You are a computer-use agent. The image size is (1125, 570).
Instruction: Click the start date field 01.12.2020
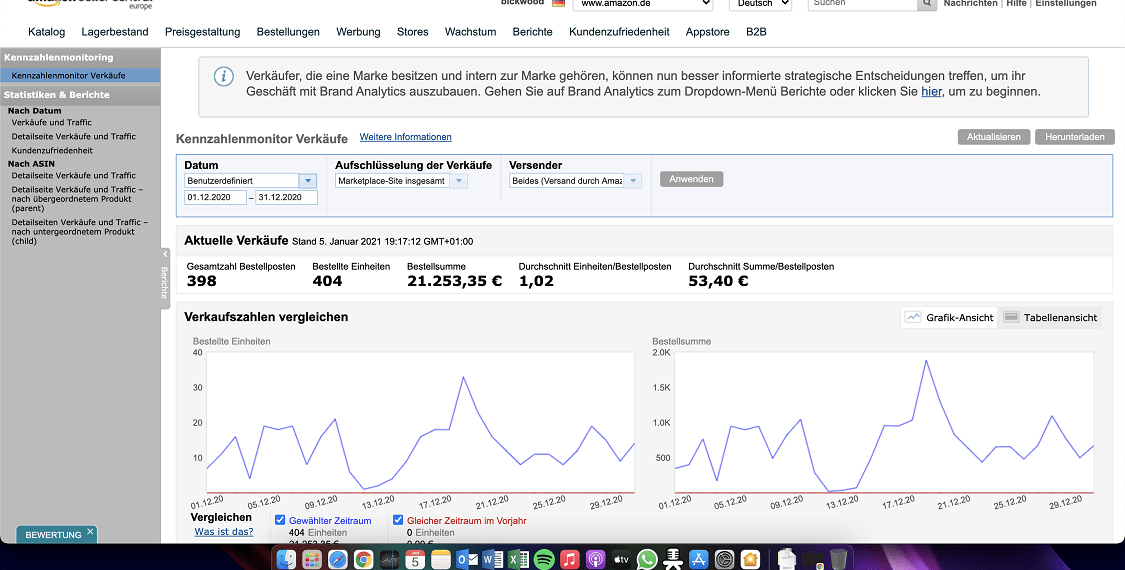click(214, 198)
